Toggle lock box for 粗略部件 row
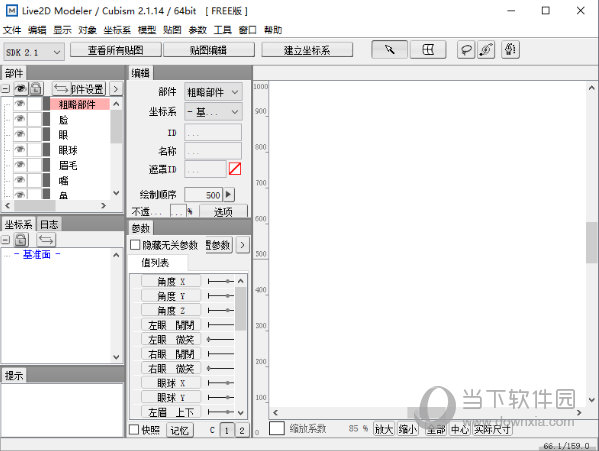Screen dimensions: 599x451 [35, 104]
